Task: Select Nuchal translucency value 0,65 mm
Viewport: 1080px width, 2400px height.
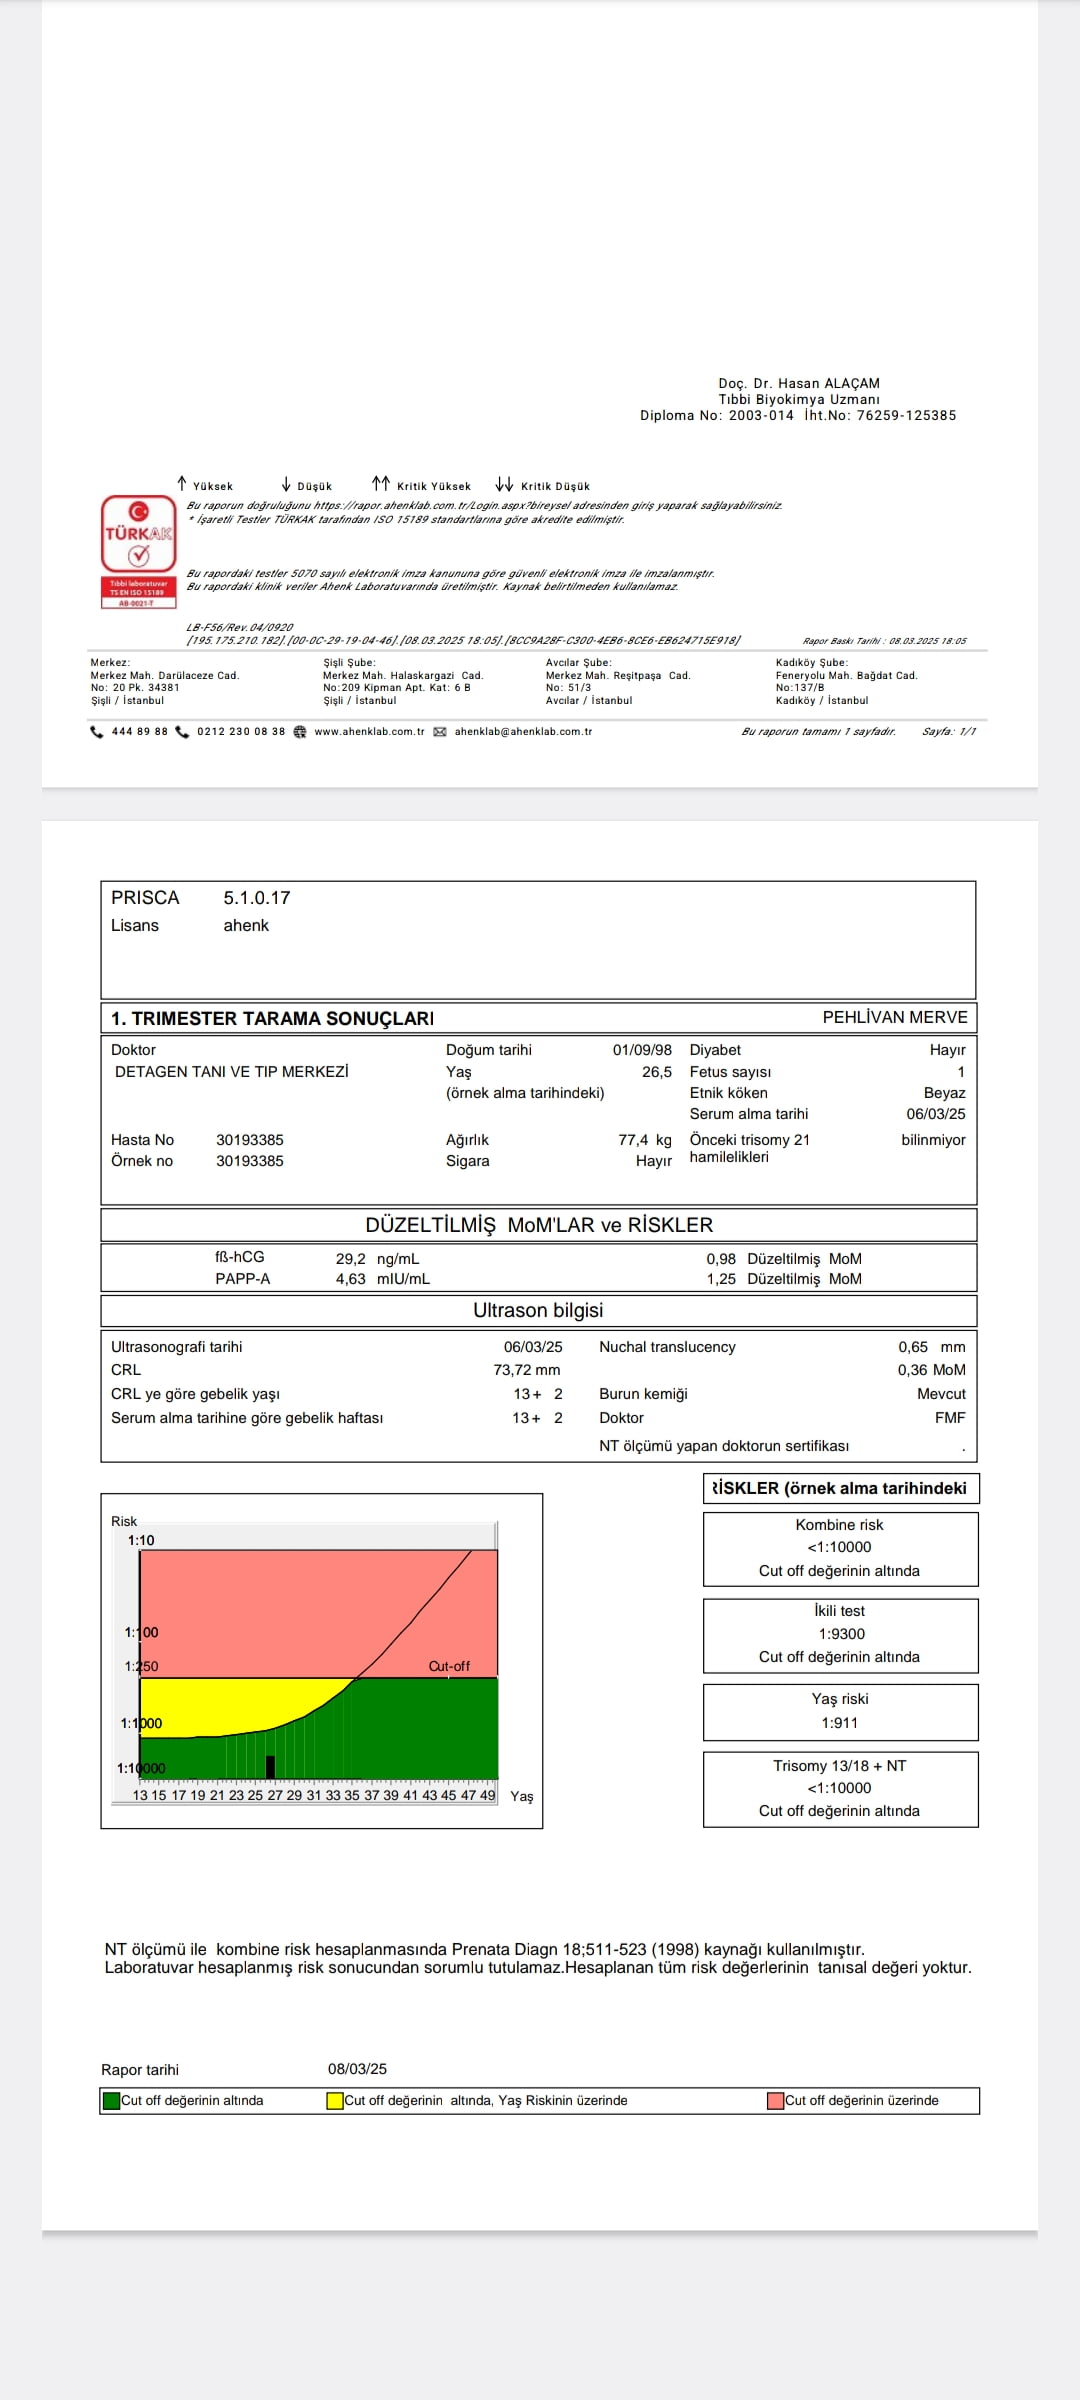Action: [x=932, y=1347]
